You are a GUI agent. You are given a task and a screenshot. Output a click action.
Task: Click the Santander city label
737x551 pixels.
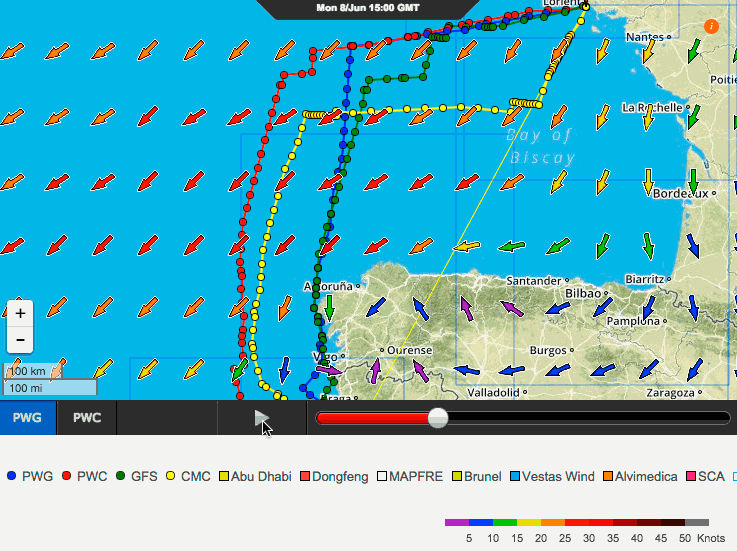tap(534, 281)
